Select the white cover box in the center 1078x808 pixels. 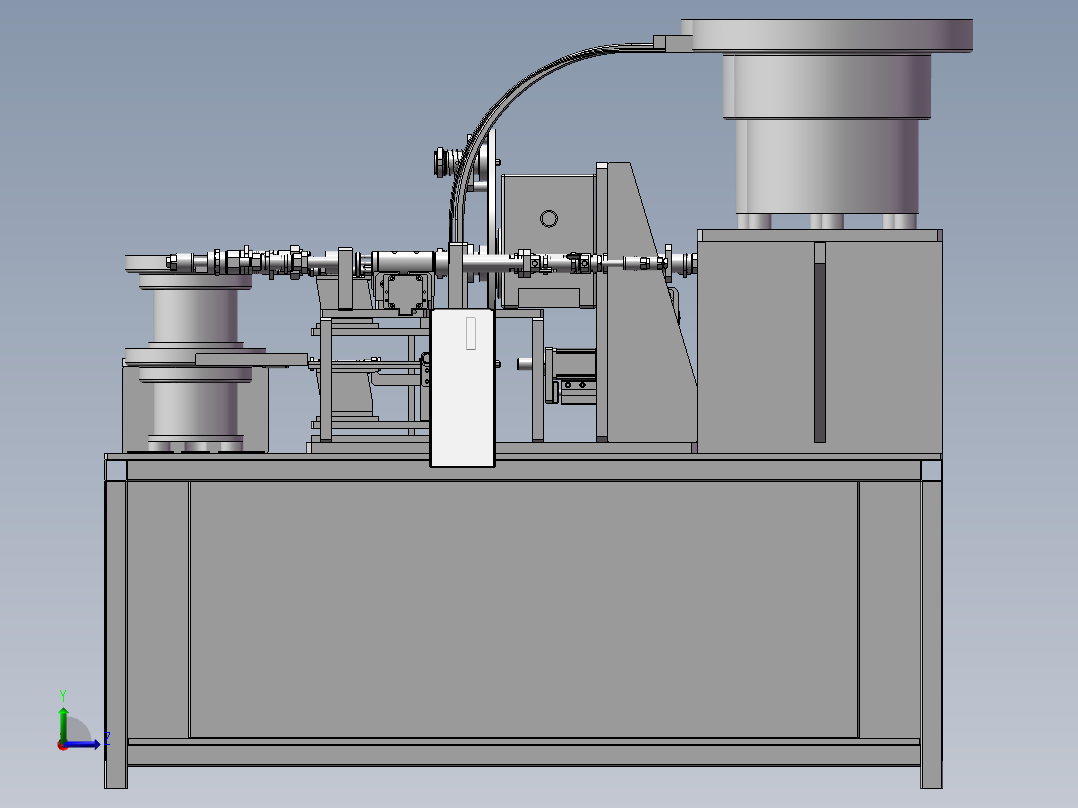click(x=462, y=388)
